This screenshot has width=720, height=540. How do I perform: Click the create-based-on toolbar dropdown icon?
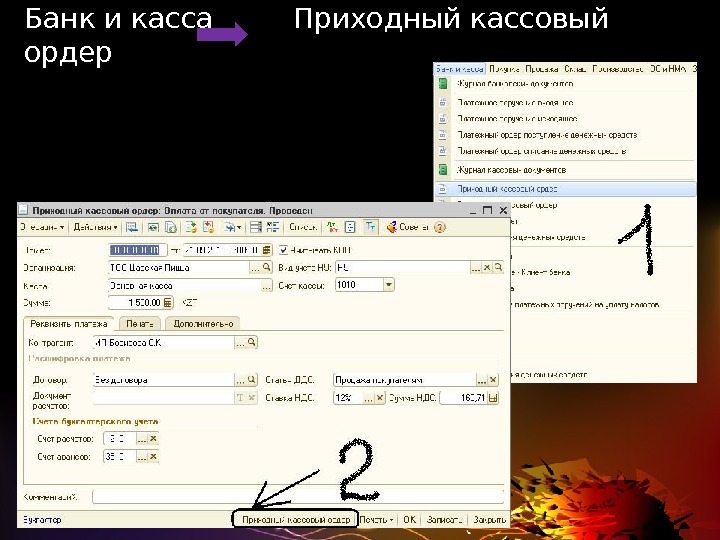232,227
